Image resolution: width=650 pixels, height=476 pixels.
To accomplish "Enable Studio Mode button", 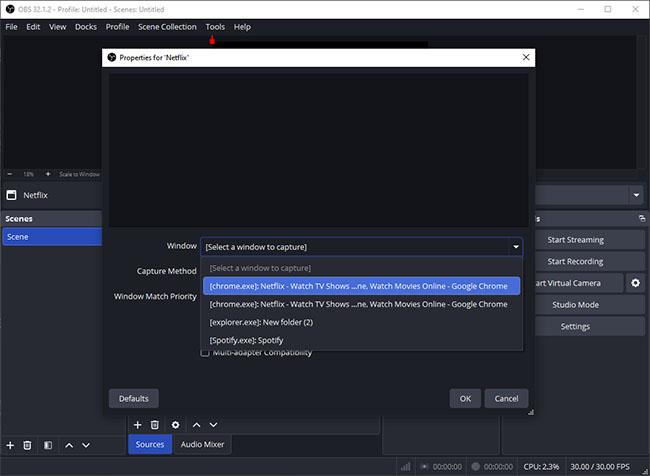I will [x=589, y=305].
